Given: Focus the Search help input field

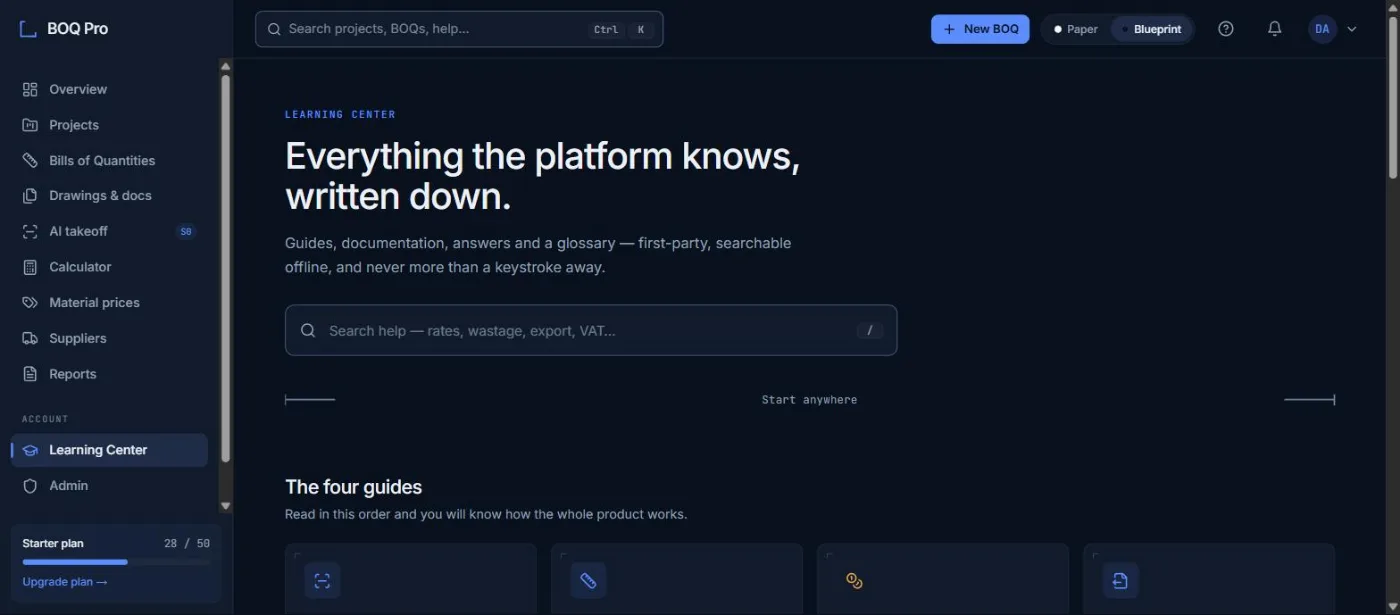Looking at the screenshot, I should [x=591, y=330].
